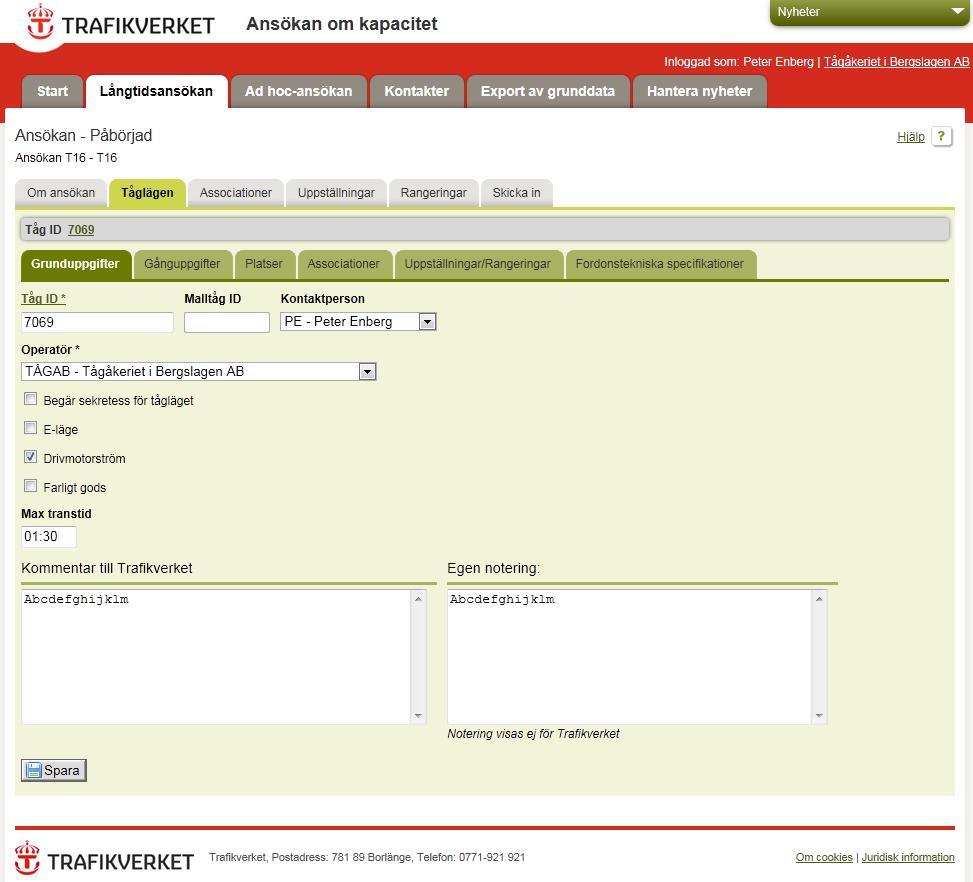
Task: Select the Långtidsansökan tab
Action: 156,91
